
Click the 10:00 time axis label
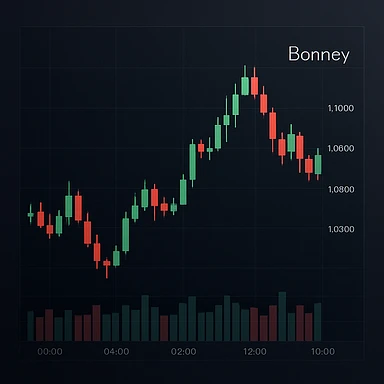323,352
